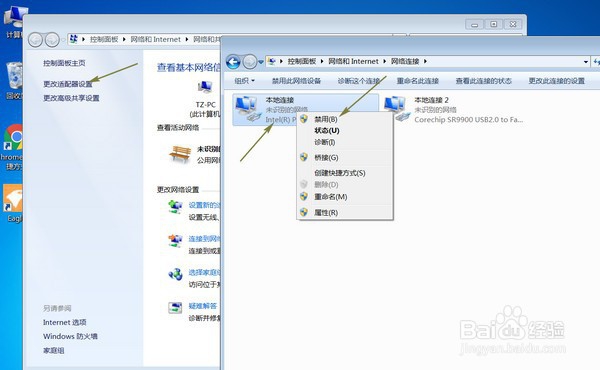The image size is (600, 370).
Task: Open Internet 选项 link in the sidebar
Action: click(x=65, y=322)
